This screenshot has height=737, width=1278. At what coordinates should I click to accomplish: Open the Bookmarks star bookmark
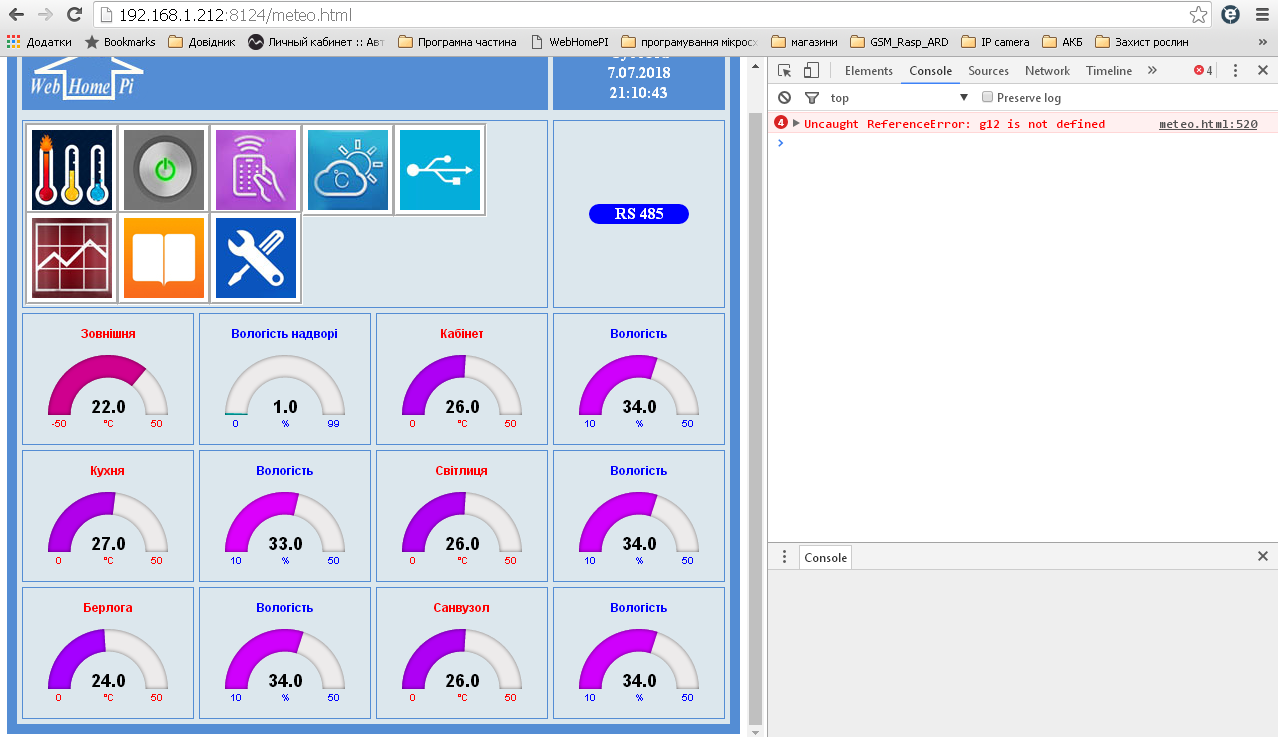point(120,42)
